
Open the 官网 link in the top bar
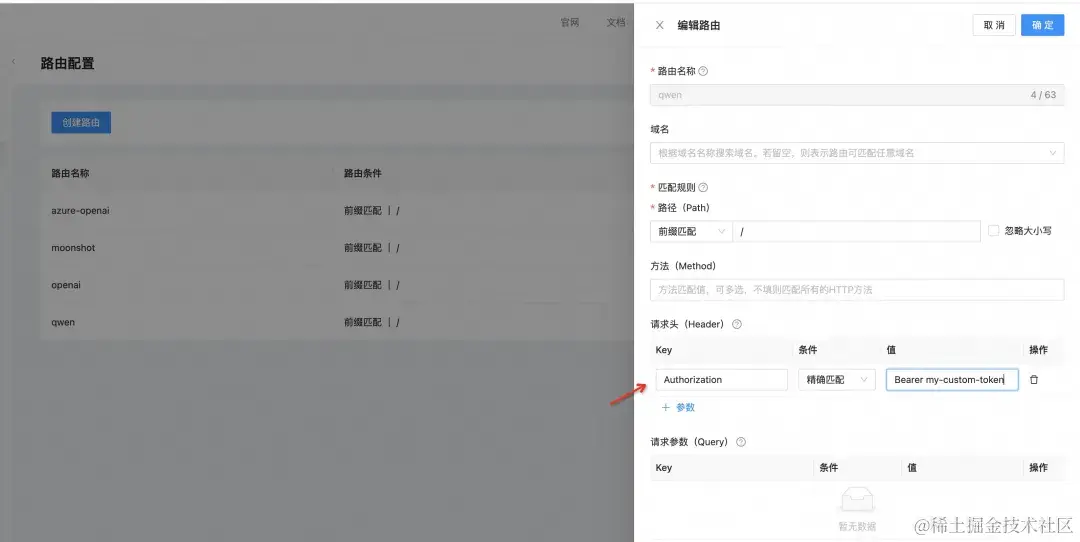(570, 23)
